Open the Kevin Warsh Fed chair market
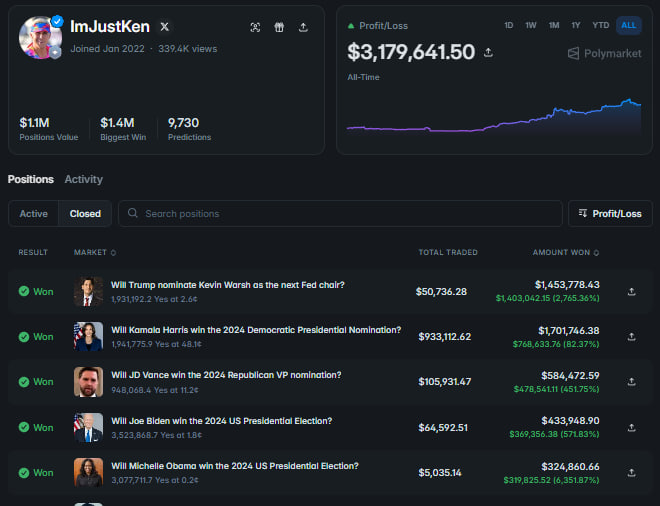The width and height of the screenshot is (660, 506). [228, 285]
